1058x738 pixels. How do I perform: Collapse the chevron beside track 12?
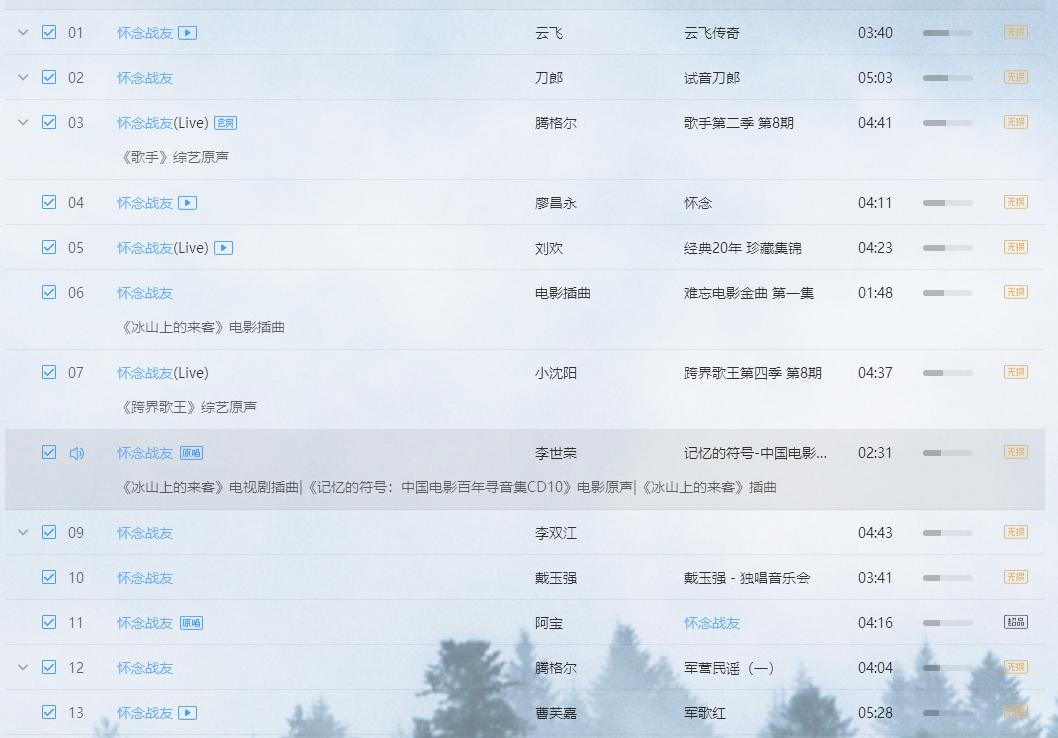click(x=23, y=668)
